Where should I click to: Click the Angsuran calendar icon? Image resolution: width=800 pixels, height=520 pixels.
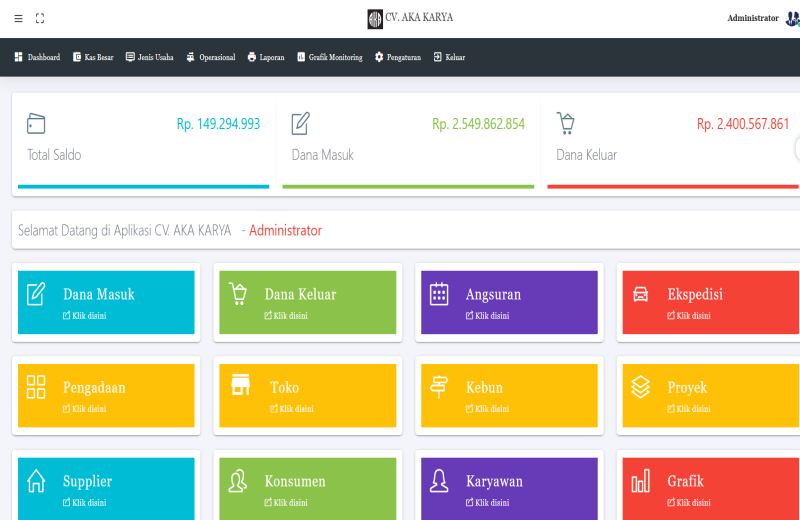tap(439, 294)
